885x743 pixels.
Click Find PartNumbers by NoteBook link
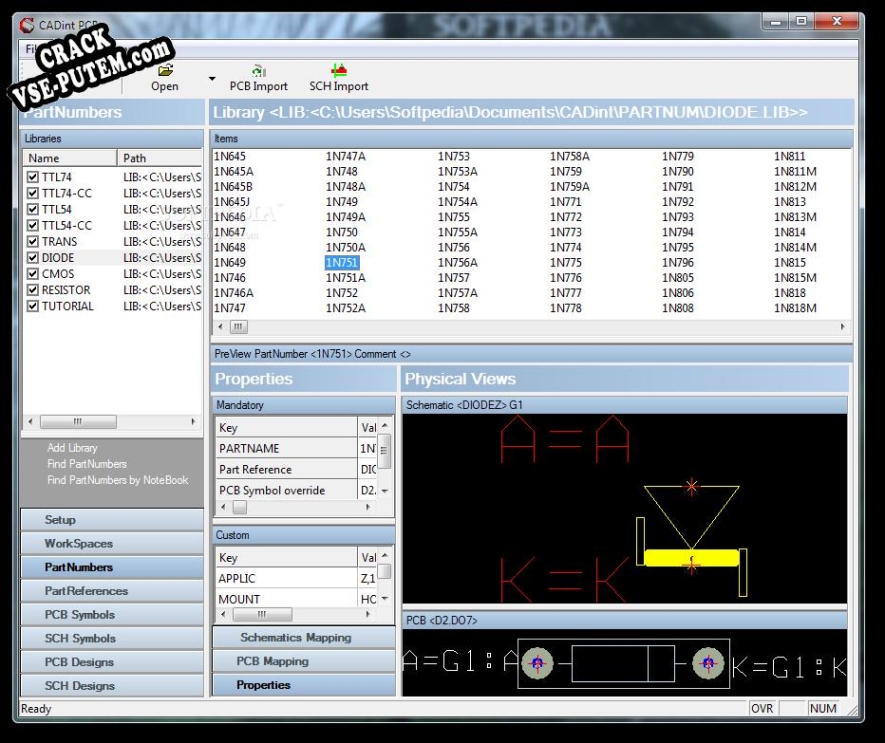[x=117, y=480]
